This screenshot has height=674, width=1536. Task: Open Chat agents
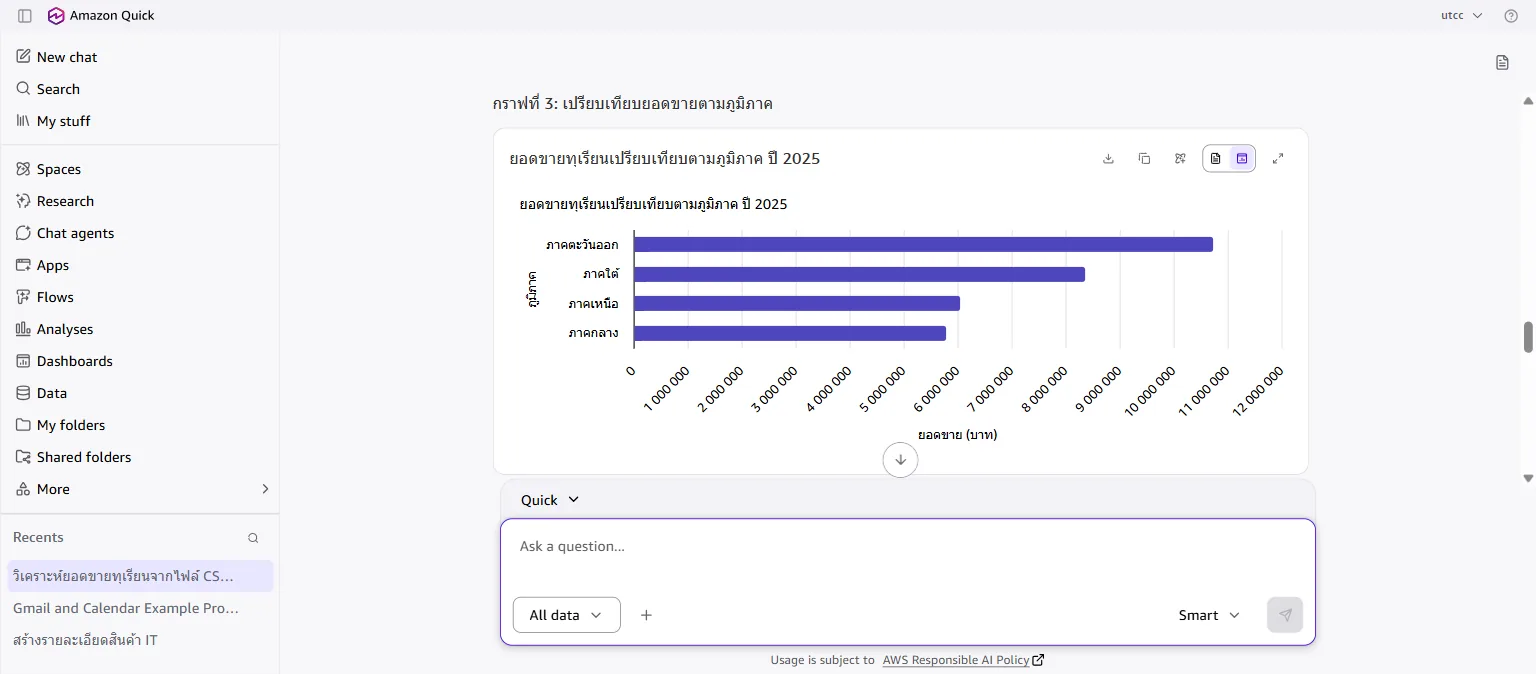tap(139, 233)
